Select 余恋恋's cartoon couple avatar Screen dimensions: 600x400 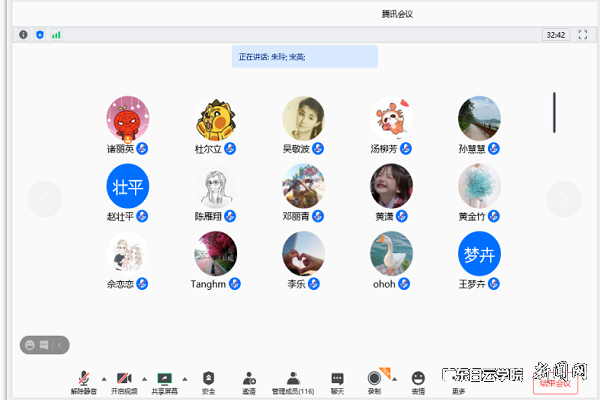click(128, 253)
